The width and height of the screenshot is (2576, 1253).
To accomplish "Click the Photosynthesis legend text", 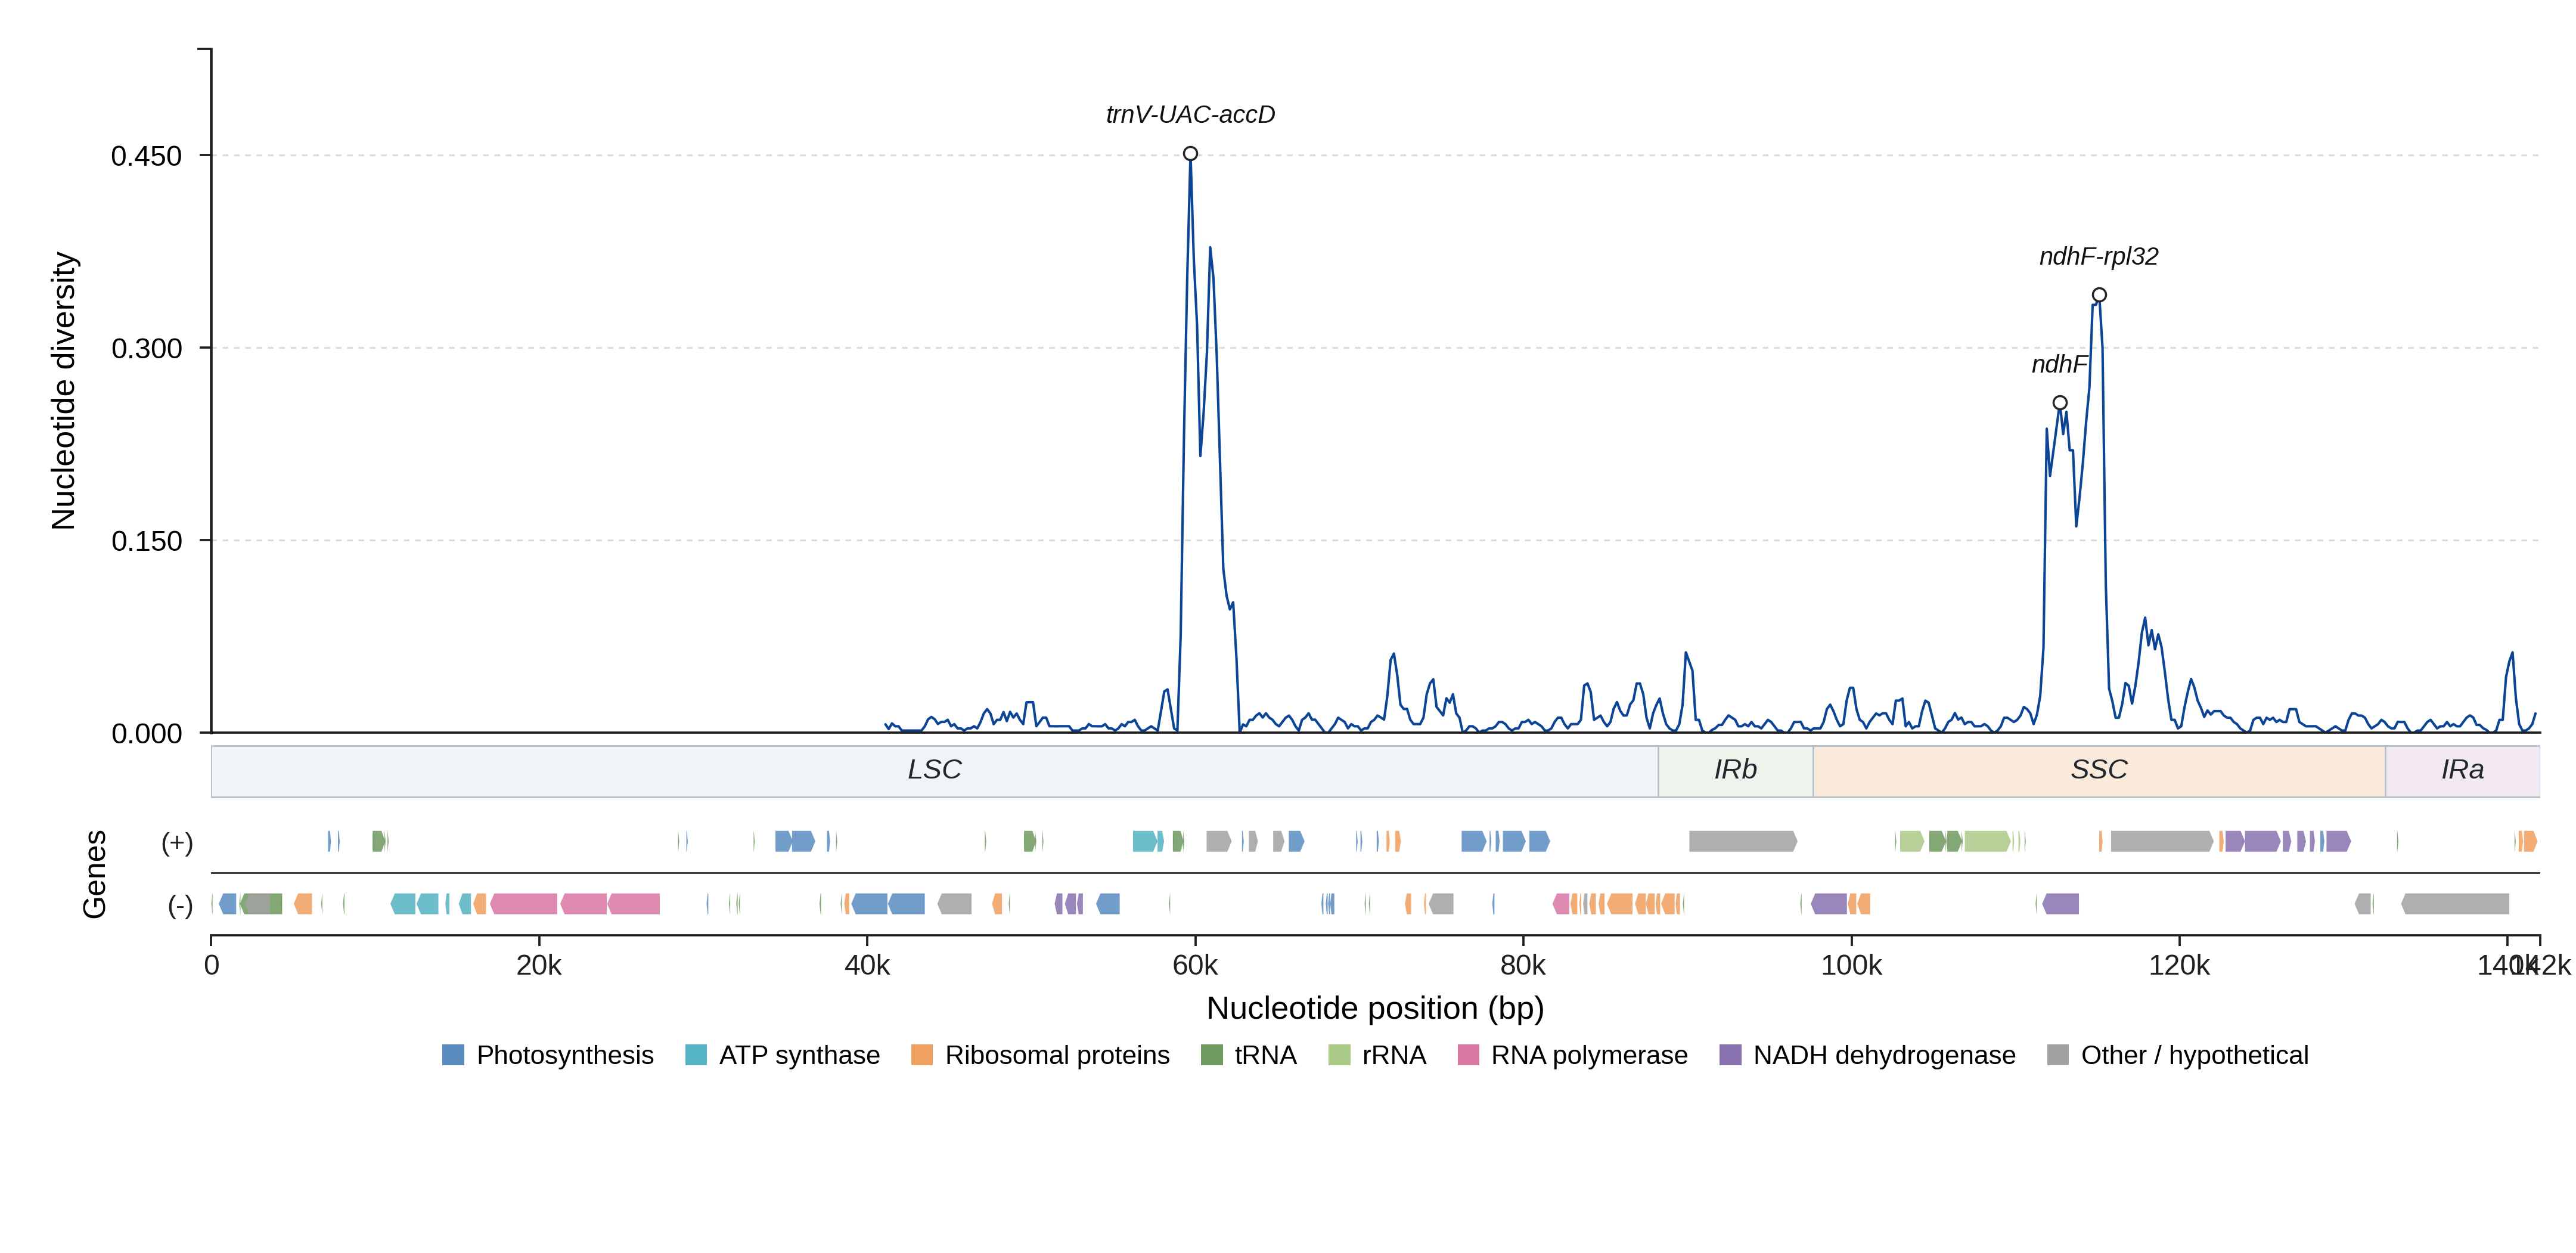I will point(565,1055).
